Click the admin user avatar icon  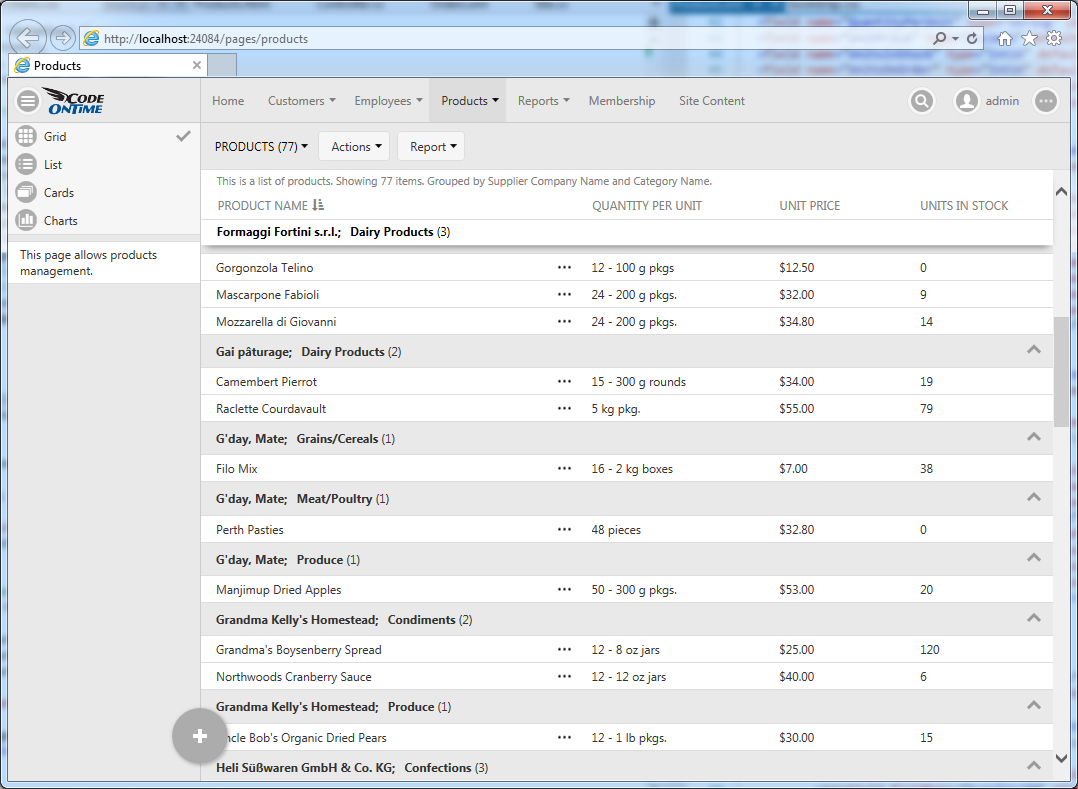click(x=966, y=101)
